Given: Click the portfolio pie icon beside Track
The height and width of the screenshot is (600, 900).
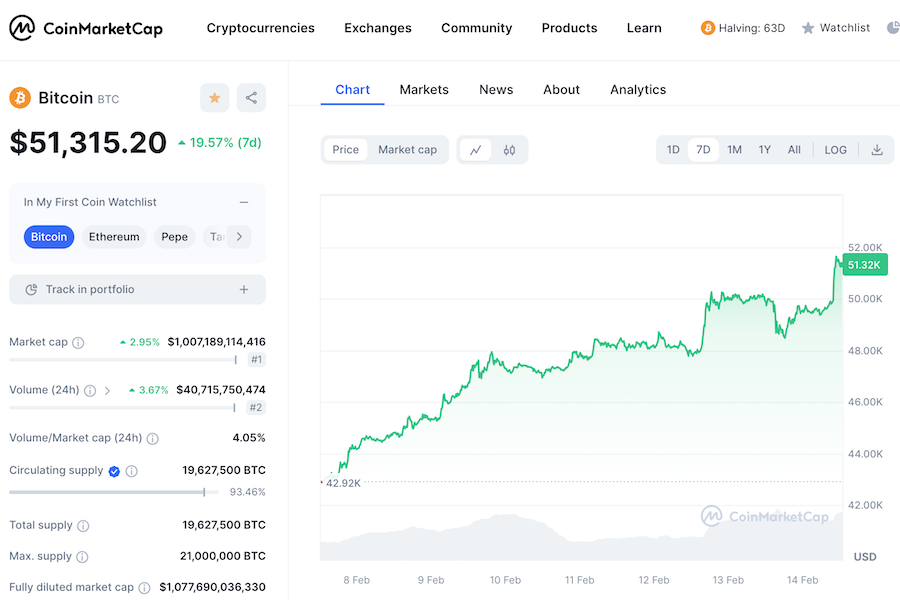Looking at the screenshot, I should tap(32, 289).
